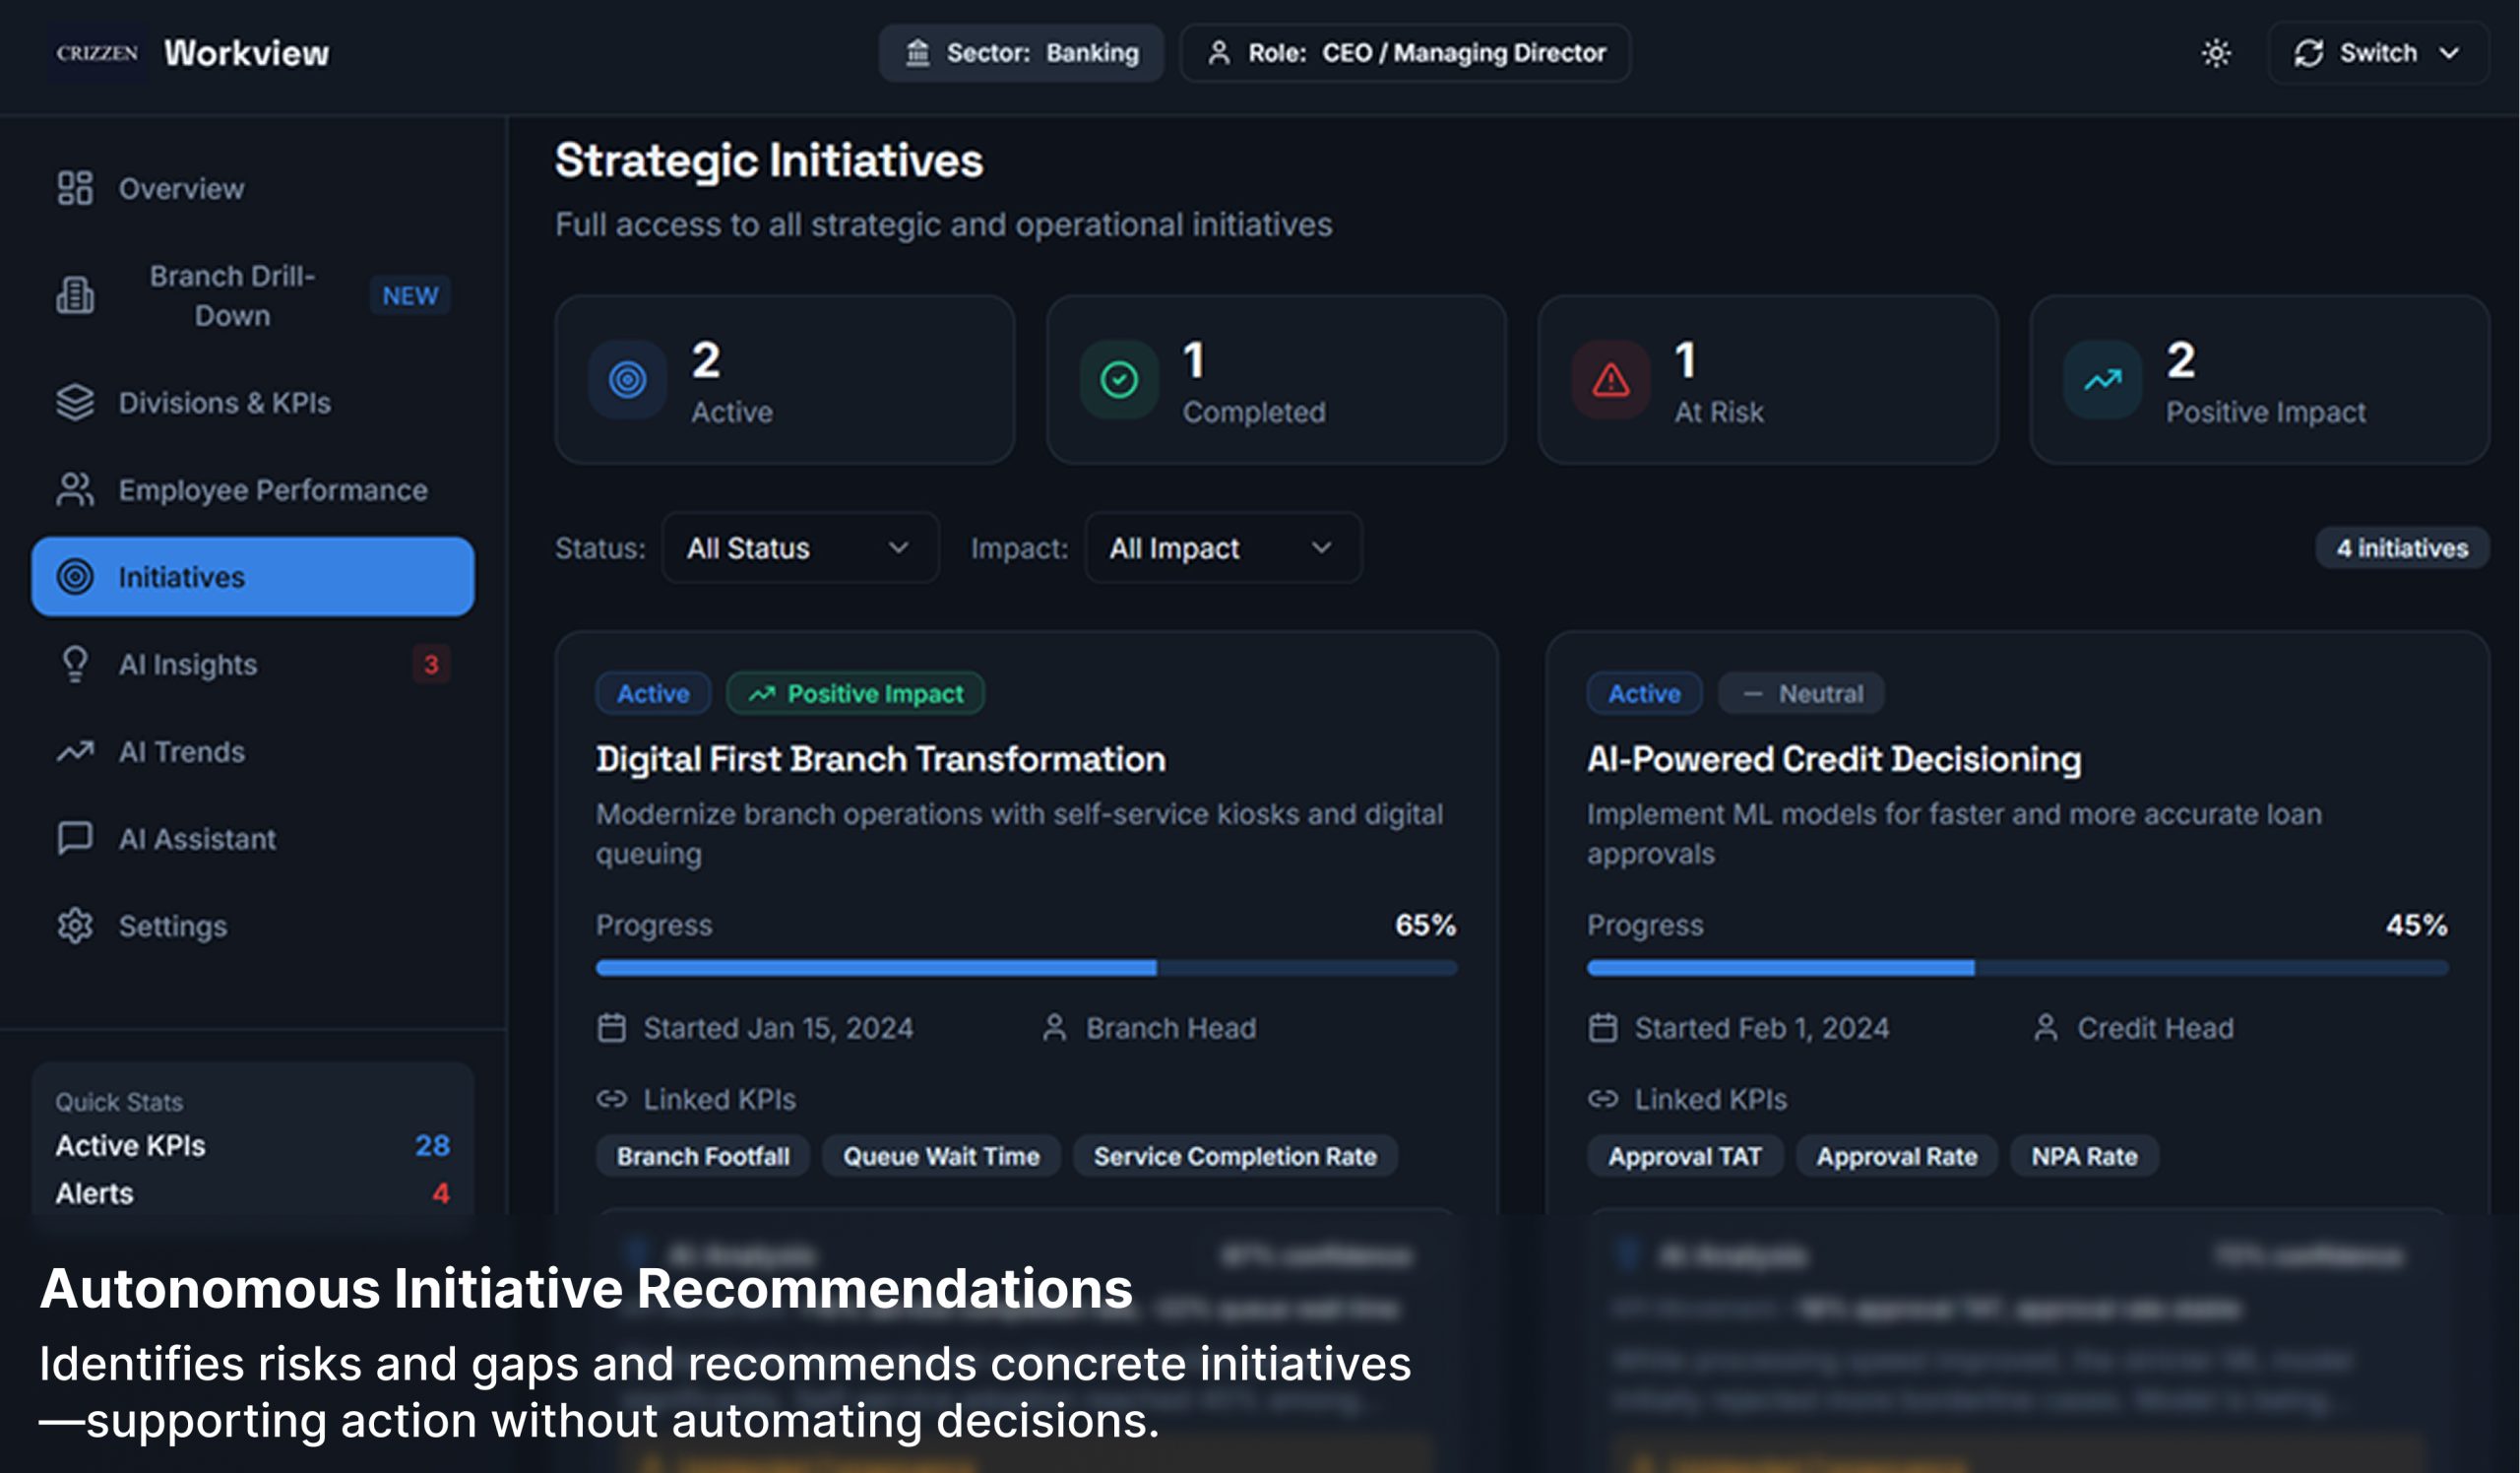Click the At Risk warning triangle icon
The height and width of the screenshot is (1473, 2520).
[x=1610, y=380]
